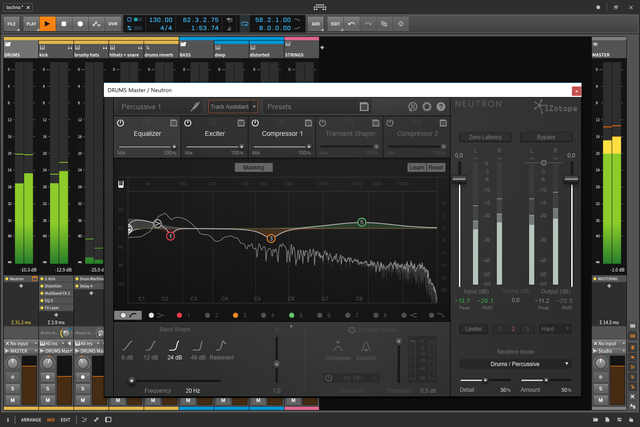Select the 48 dB band shape
The width and height of the screenshot is (640, 427).
pos(198,350)
